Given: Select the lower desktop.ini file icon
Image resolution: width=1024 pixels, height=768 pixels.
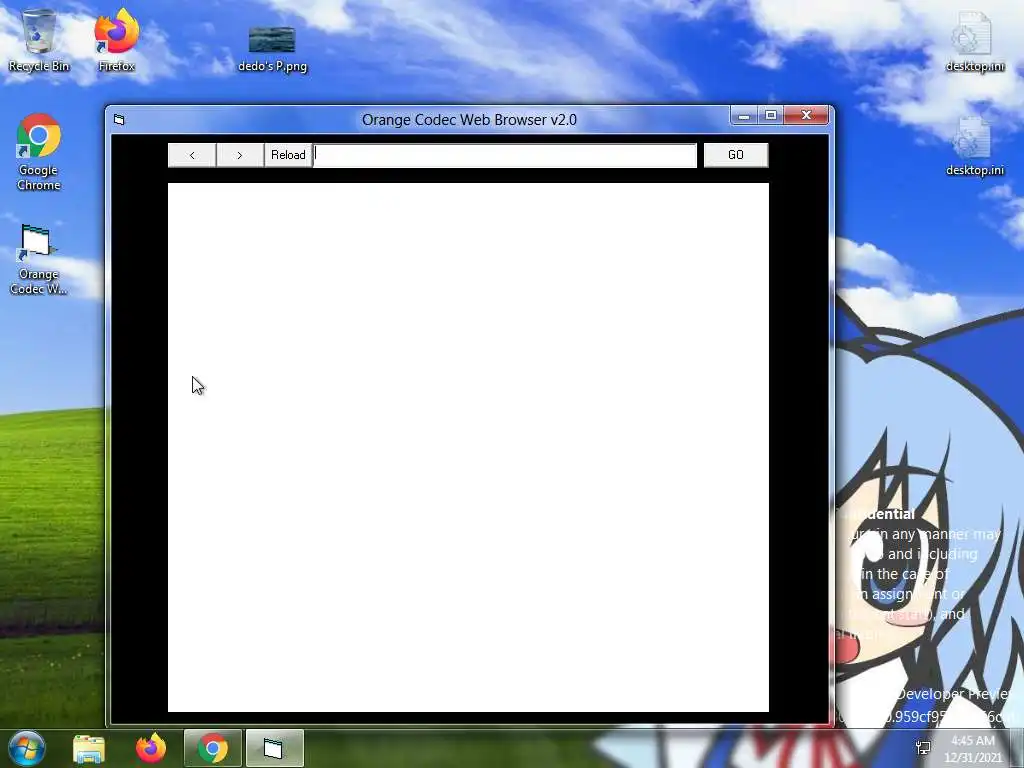Looking at the screenshot, I should pyautogui.click(x=974, y=146).
